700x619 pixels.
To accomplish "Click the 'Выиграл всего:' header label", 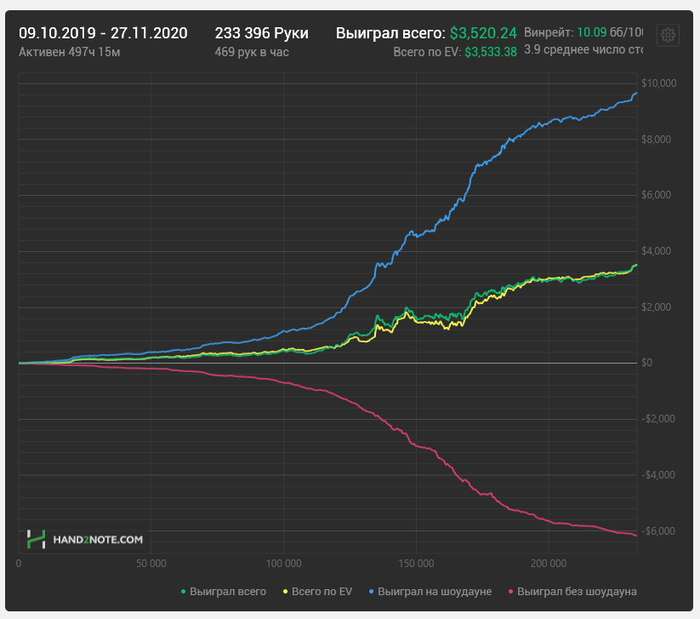I will click(x=391, y=33).
